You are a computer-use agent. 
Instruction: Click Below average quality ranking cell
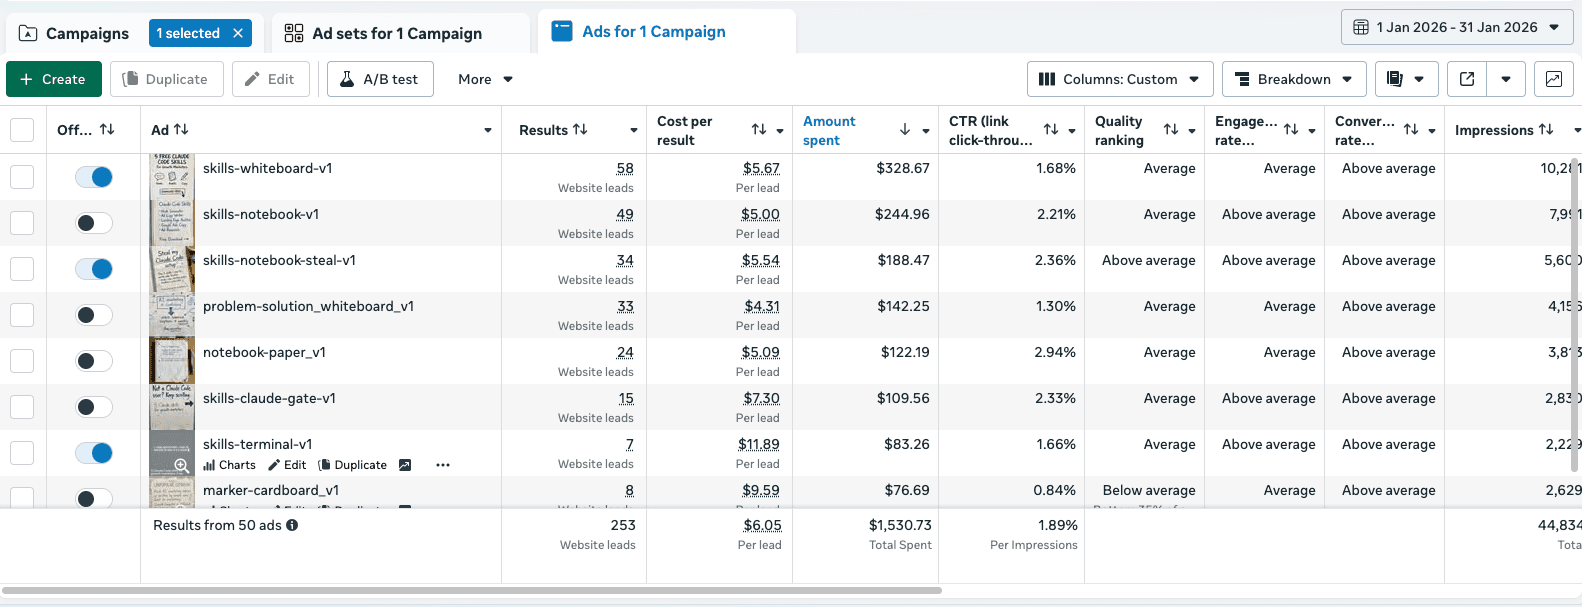tap(1149, 490)
